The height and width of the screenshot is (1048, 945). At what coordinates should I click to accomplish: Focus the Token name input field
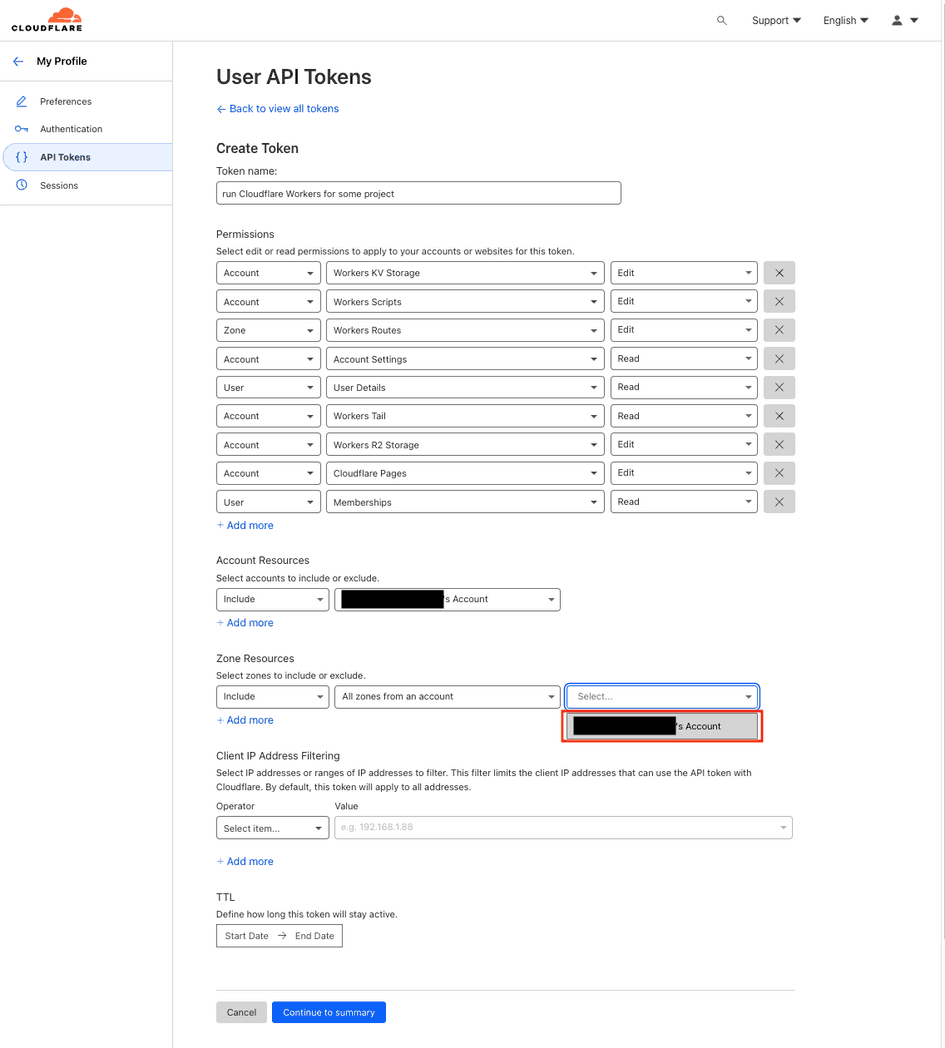point(418,193)
